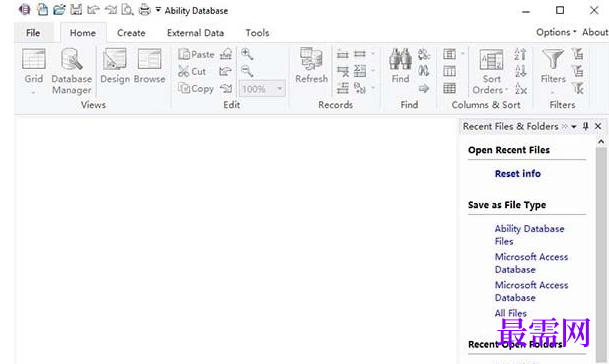Click the printer icon in title bar
The width and height of the screenshot is (609, 364).
[x=144, y=9]
